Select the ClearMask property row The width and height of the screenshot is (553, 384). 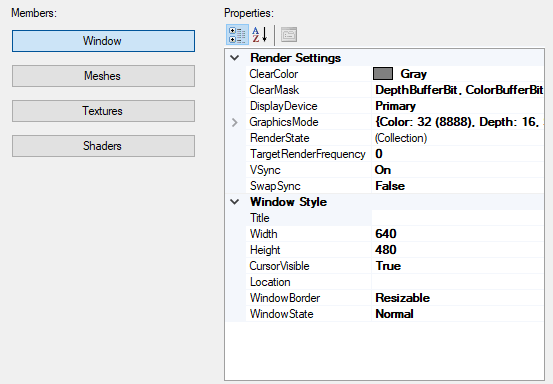point(394,90)
